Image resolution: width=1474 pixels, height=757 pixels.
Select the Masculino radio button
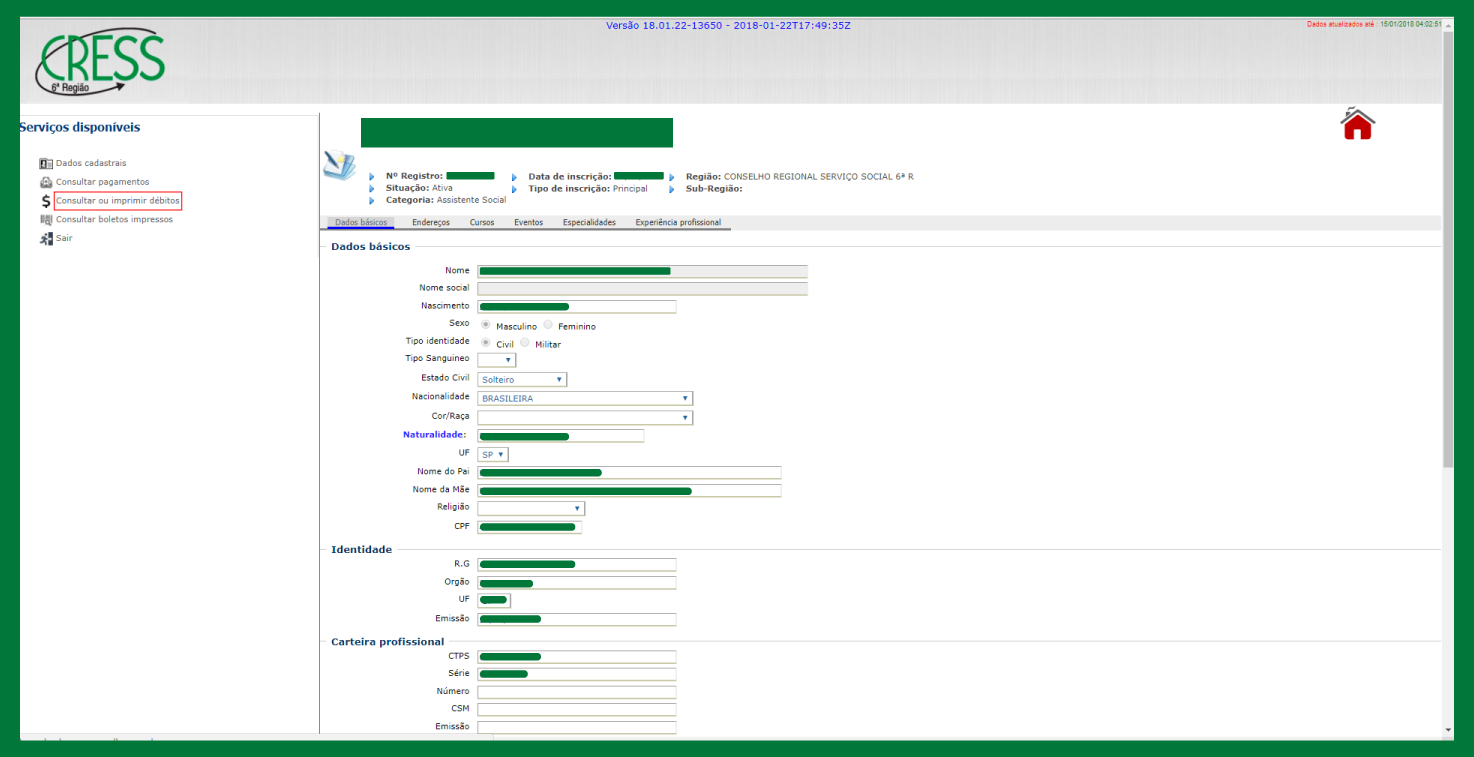point(486,325)
